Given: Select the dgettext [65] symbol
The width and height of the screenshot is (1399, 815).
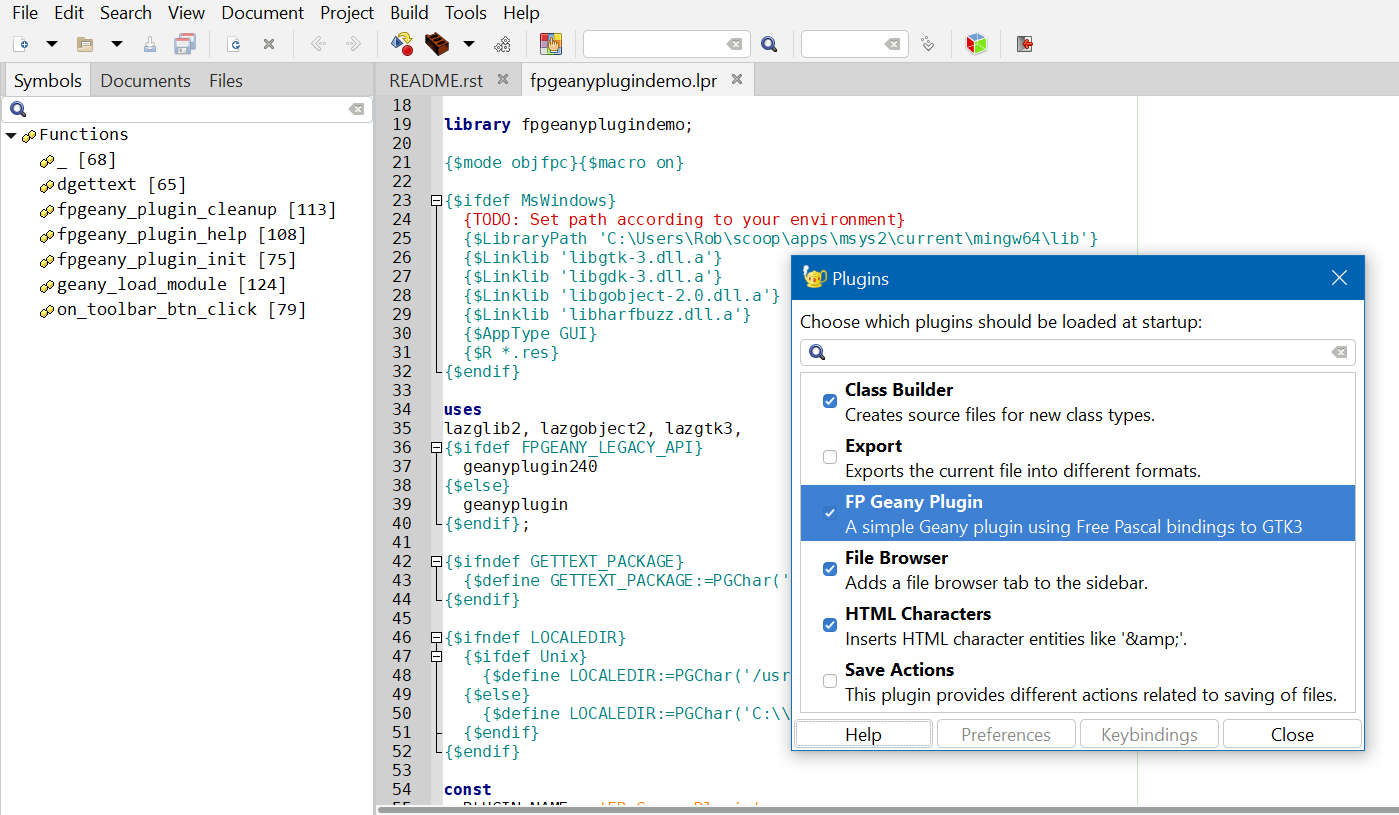Looking at the screenshot, I should click(121, 184).
